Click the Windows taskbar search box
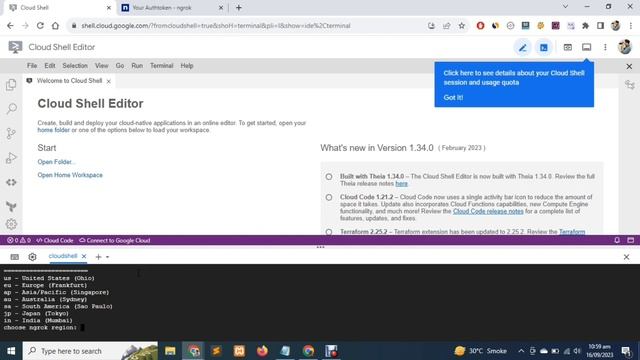Viewport: 640px width, 360px height. pyautogui.click(x=90, y=351)
